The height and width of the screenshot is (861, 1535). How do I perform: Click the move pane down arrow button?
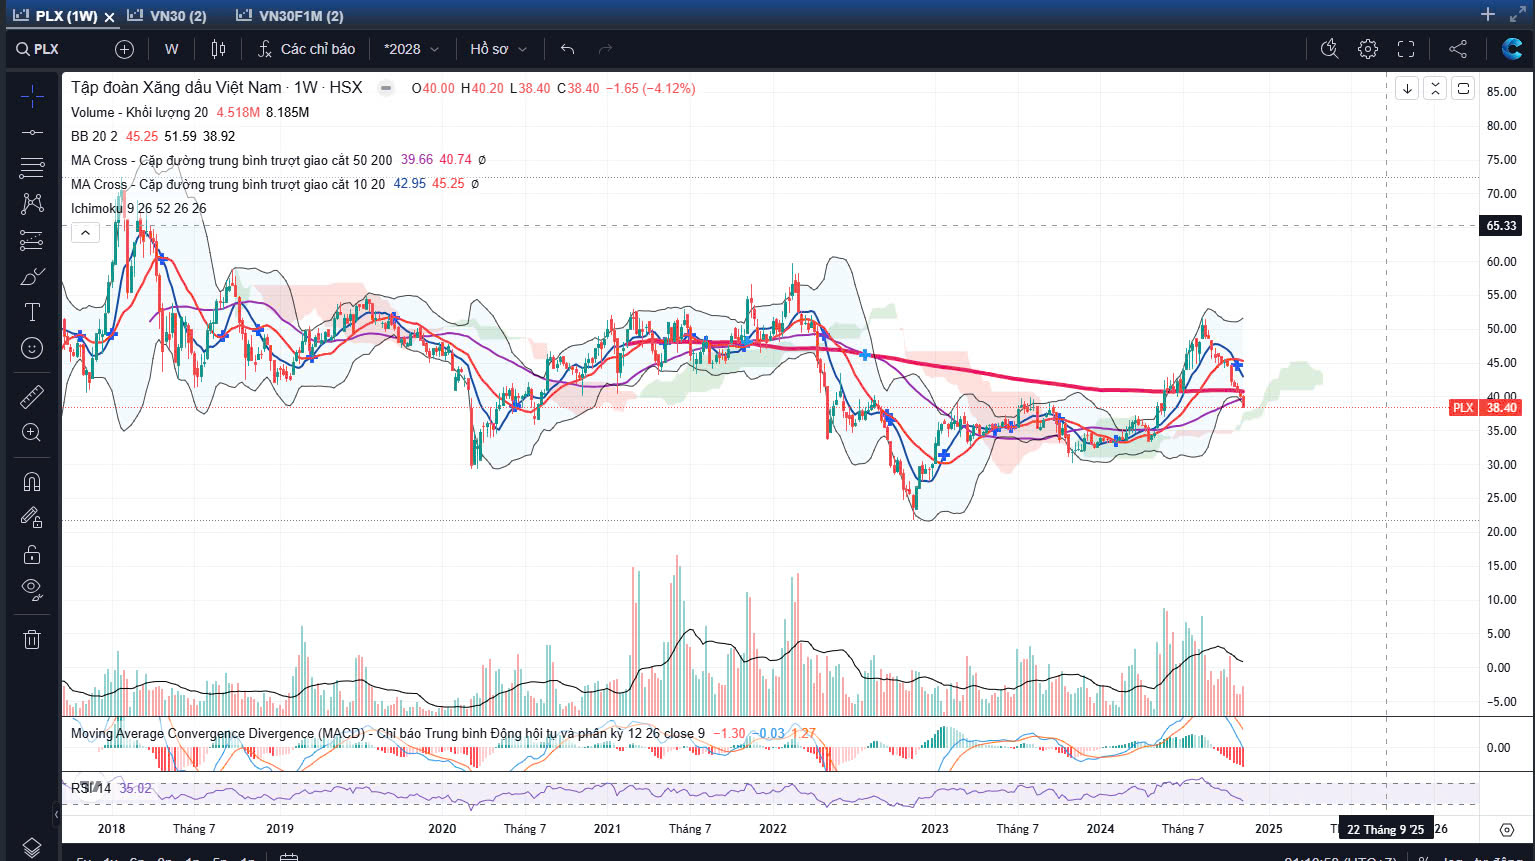[1407, 88]
